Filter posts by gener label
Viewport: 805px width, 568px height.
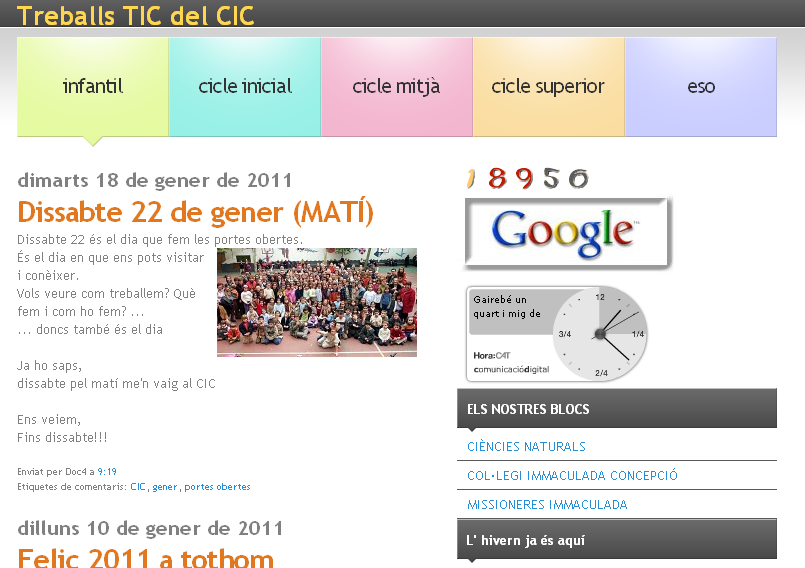click(165, 487)
